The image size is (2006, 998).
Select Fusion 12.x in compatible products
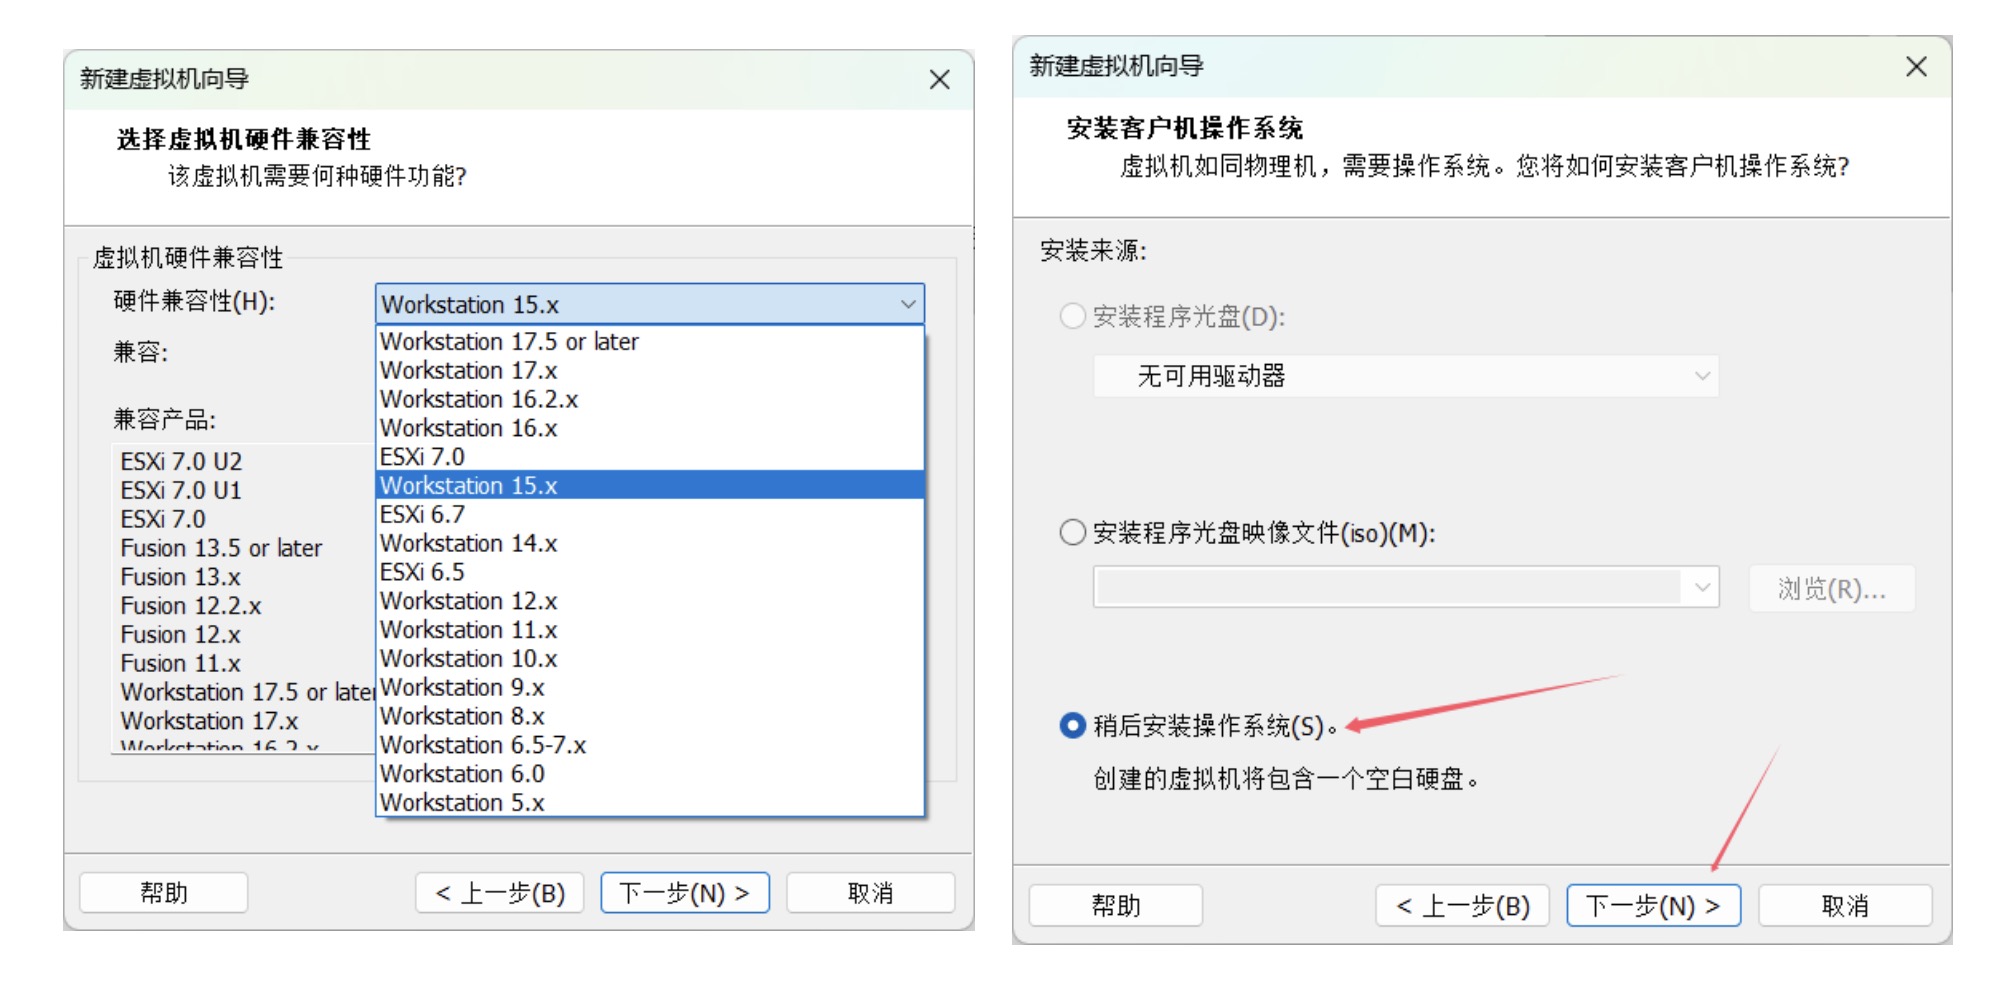[181, 636]
